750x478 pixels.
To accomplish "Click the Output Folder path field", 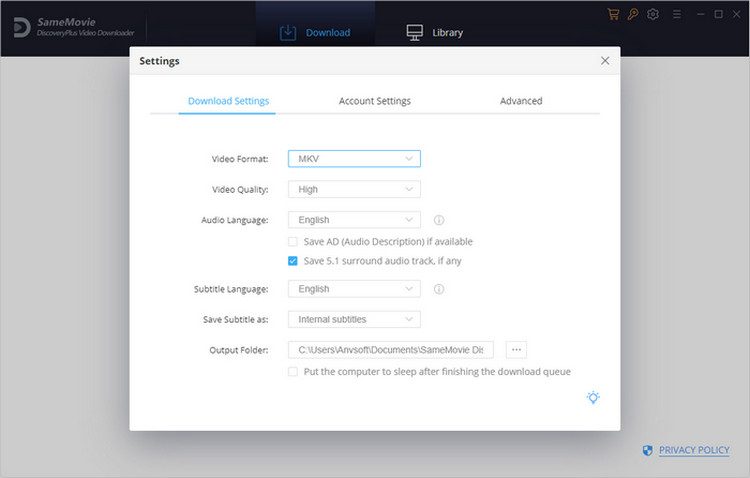I will coord(391,350).
